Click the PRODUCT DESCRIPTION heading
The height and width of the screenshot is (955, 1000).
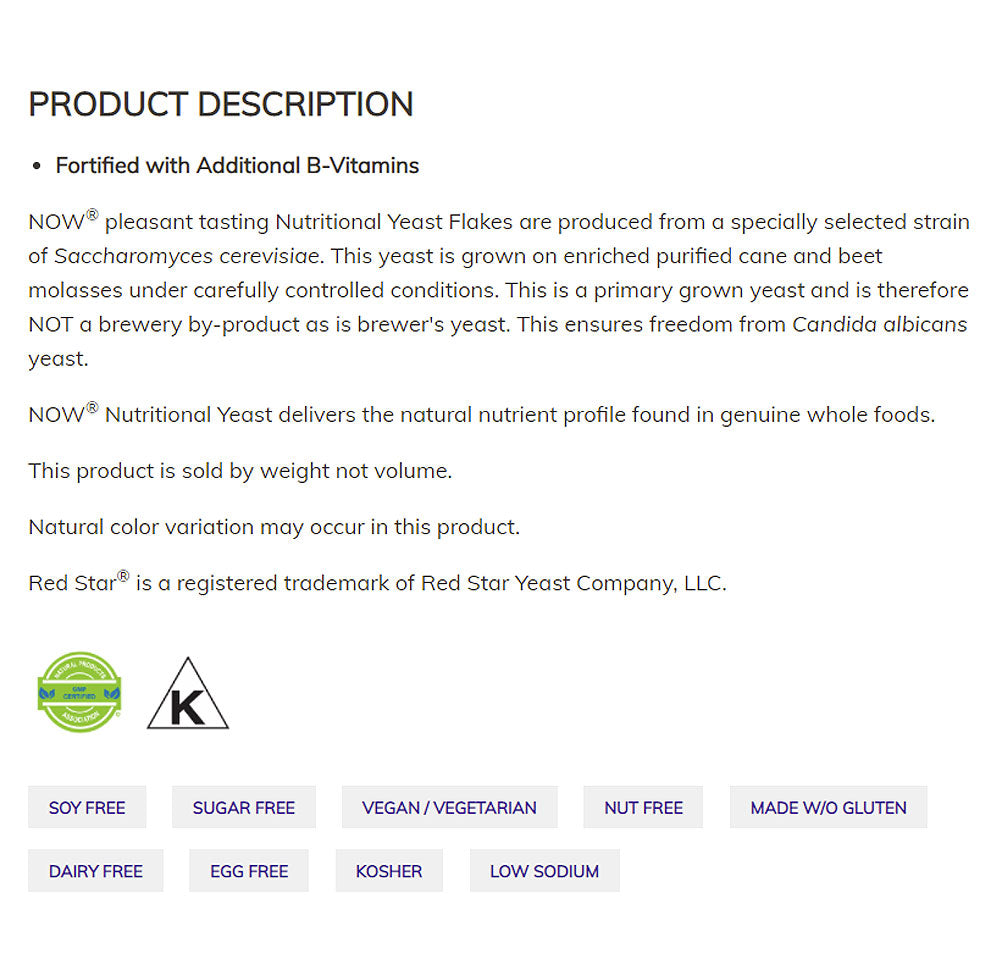tap(221, 104)
